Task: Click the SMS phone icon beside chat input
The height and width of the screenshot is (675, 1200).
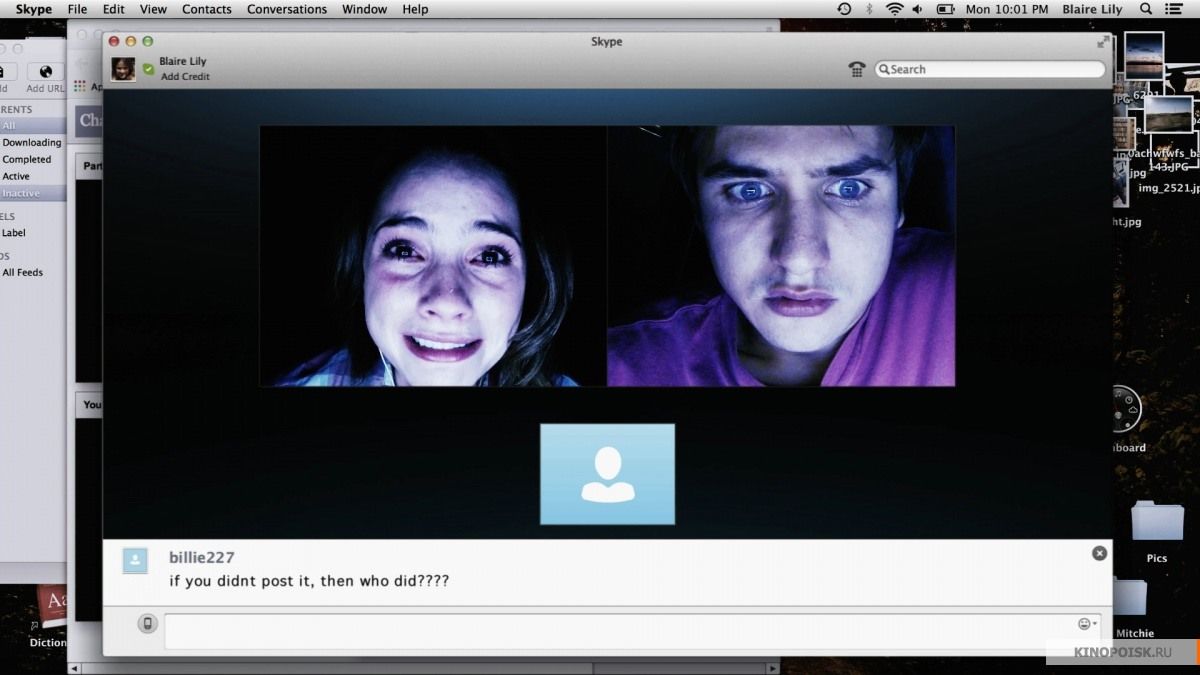Action: [x=148, y=624]
